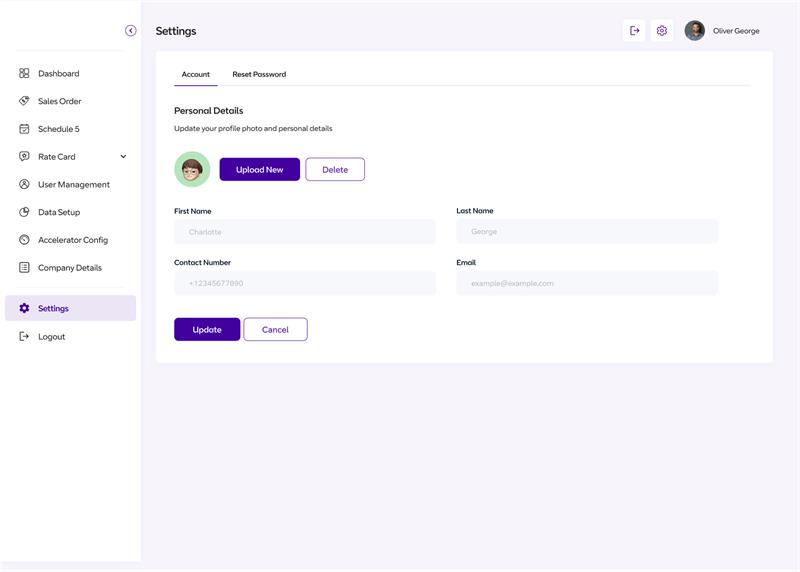Focus the First Name input field
The image size is (800, 572).
305,232
